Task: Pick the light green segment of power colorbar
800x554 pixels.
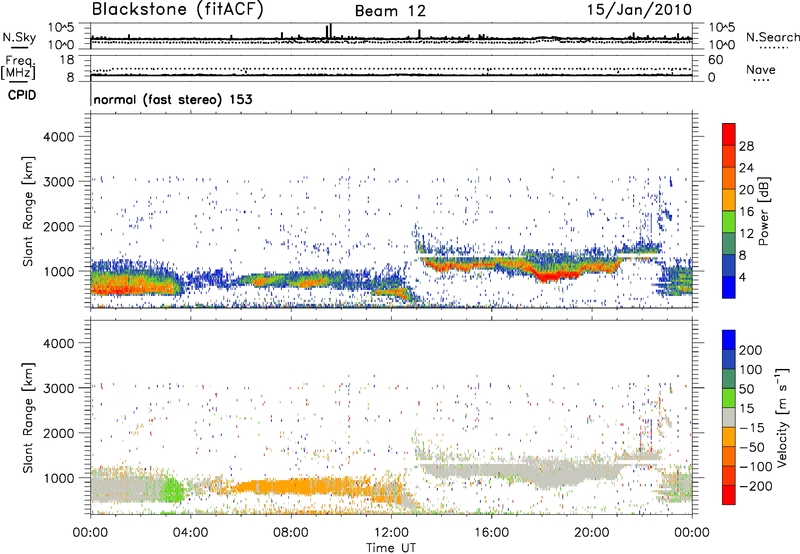Action: pos(729,222)
